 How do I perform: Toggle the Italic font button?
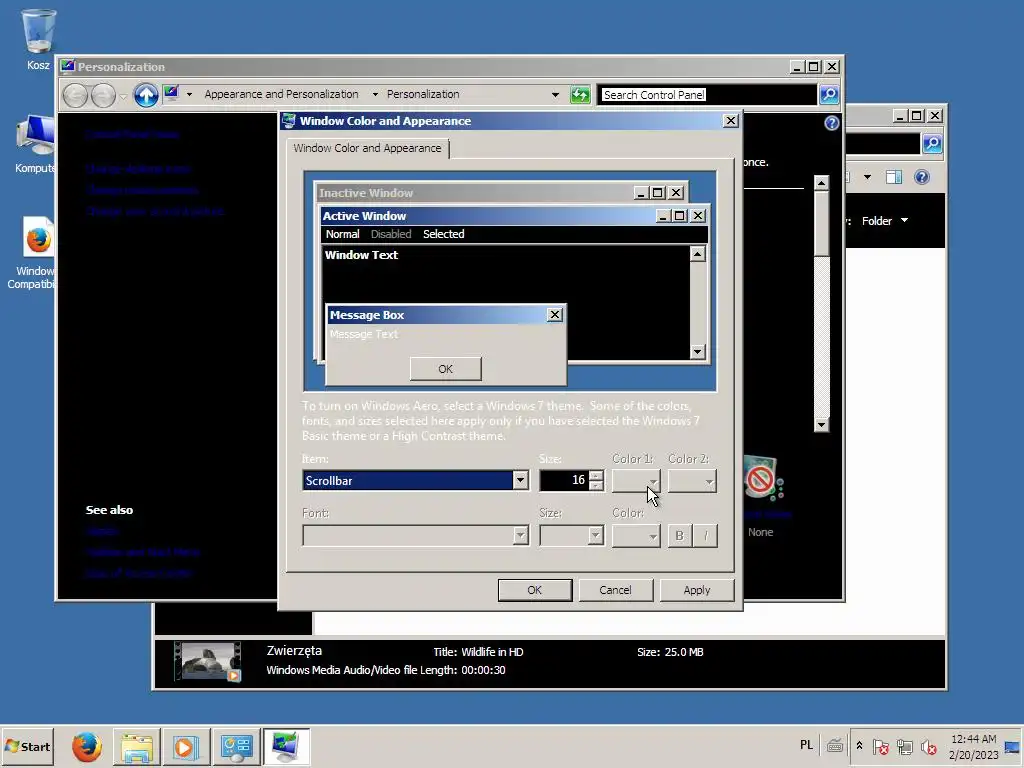pos(705,536)
